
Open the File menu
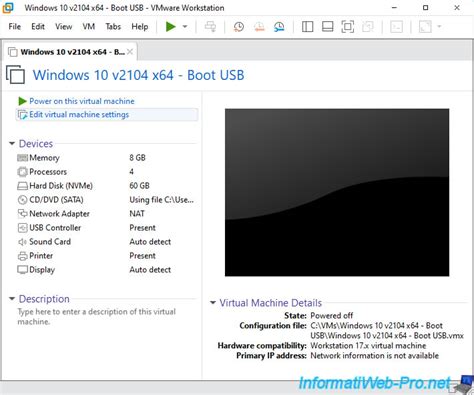(x=15, y=27)
